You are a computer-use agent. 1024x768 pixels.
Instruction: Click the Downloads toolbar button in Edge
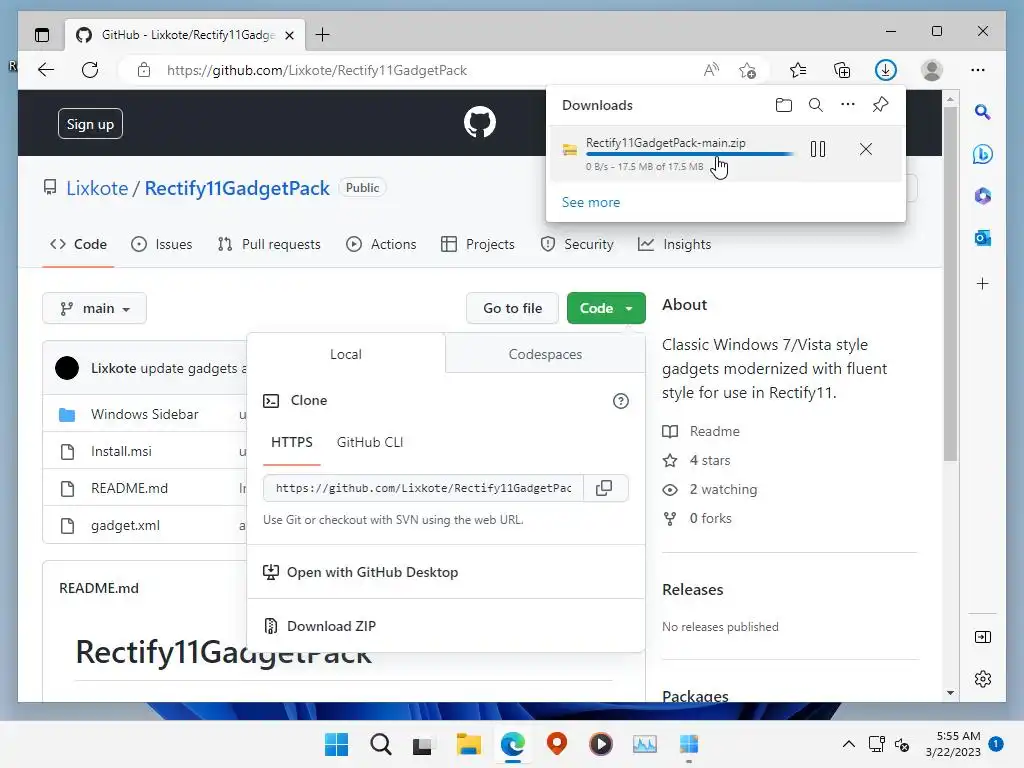click(886, 70)
